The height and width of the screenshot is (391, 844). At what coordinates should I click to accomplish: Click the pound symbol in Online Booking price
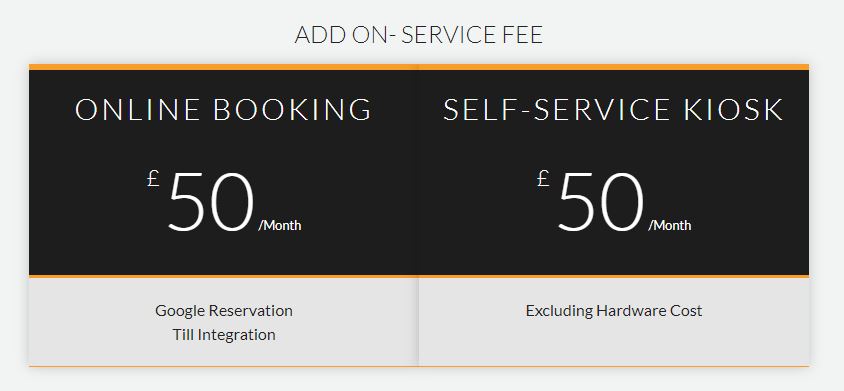pyautogui.click(x=153, y=178)
